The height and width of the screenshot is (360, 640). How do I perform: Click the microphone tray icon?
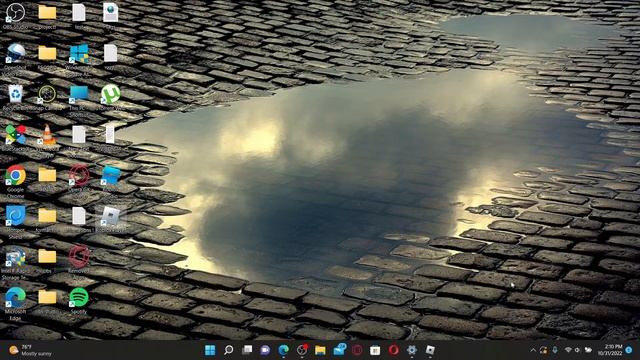[555, 350]
